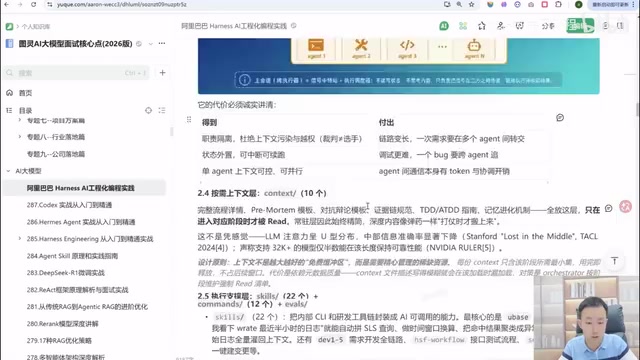Open the collaborators person icon
Screen dimensions: 640x360
tap(501, 26)
